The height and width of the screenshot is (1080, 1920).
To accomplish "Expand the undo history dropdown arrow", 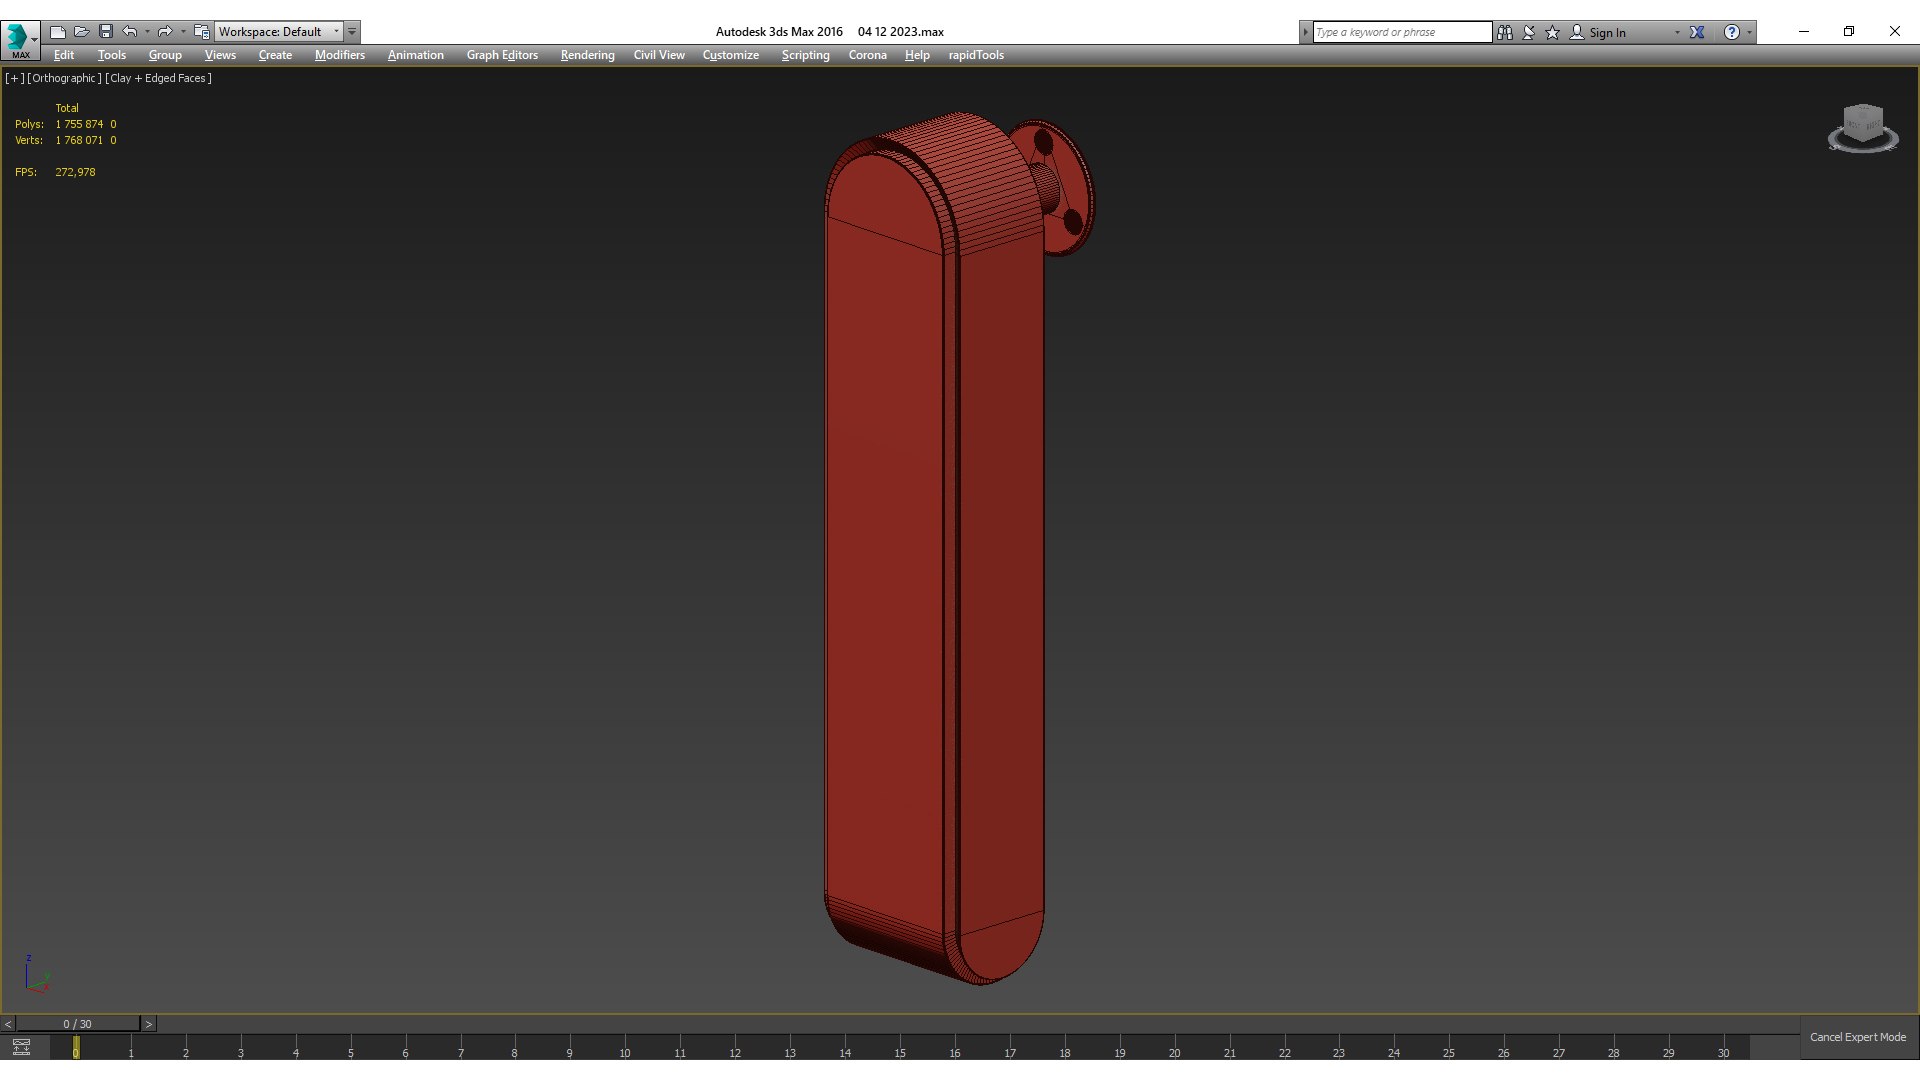I will click(x=147, y=32).
